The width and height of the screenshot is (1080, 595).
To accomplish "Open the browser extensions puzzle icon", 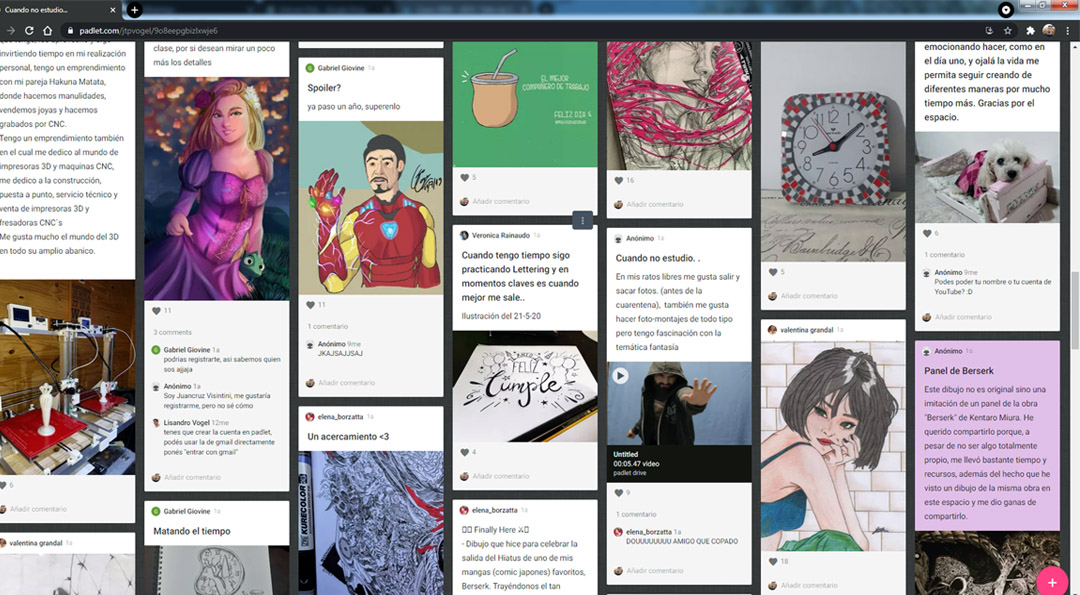I will 1030,30.
